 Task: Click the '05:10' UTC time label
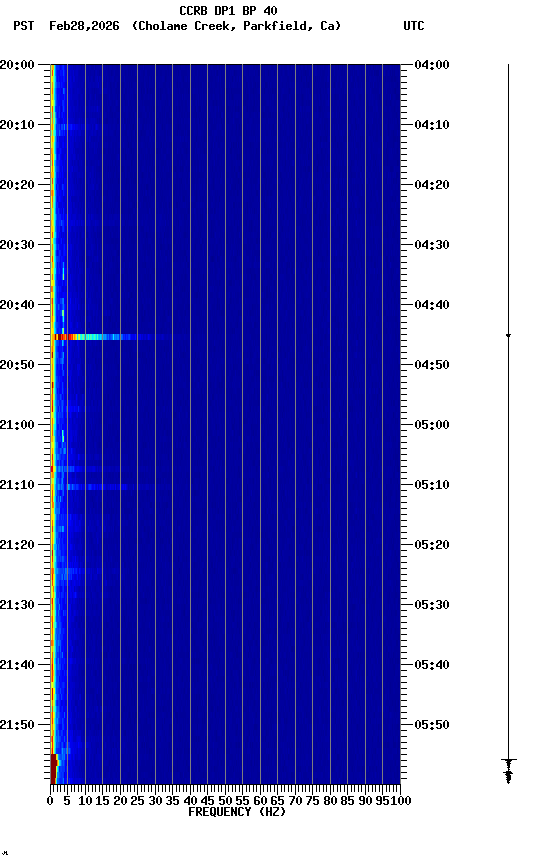pyautogui.click(x=432, y=485)
